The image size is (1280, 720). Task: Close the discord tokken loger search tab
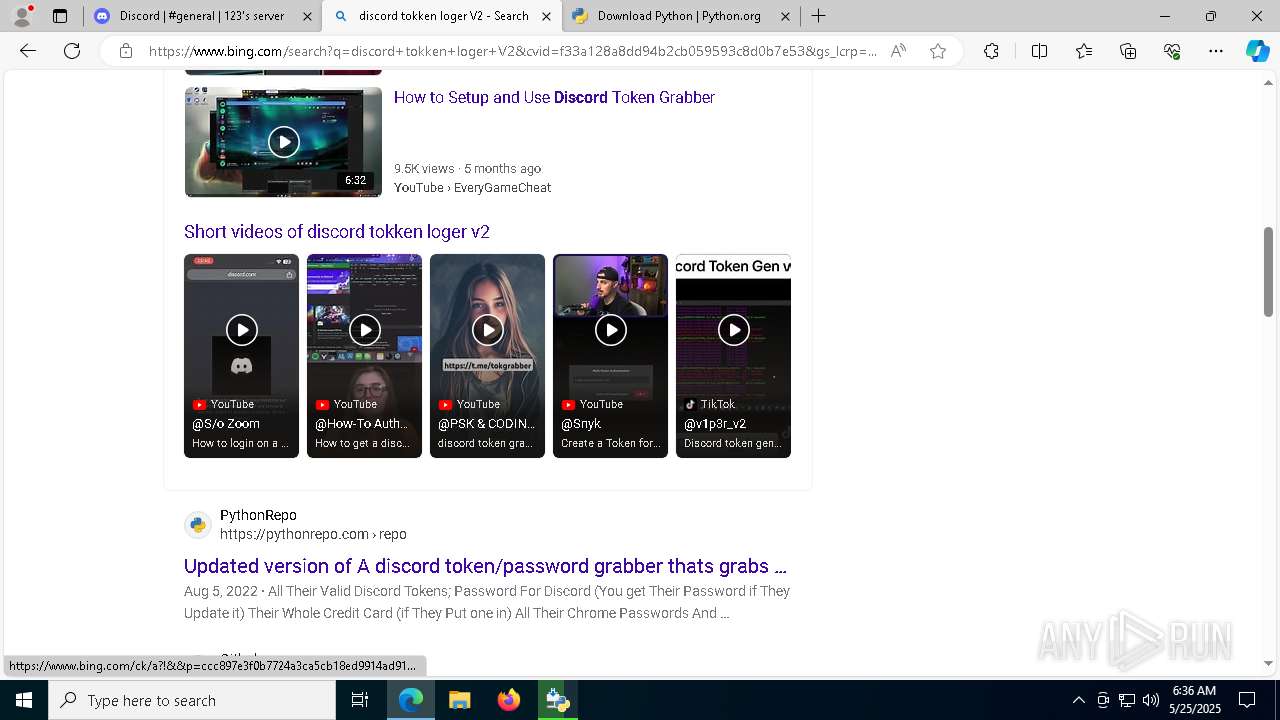(x=546, y=16)
